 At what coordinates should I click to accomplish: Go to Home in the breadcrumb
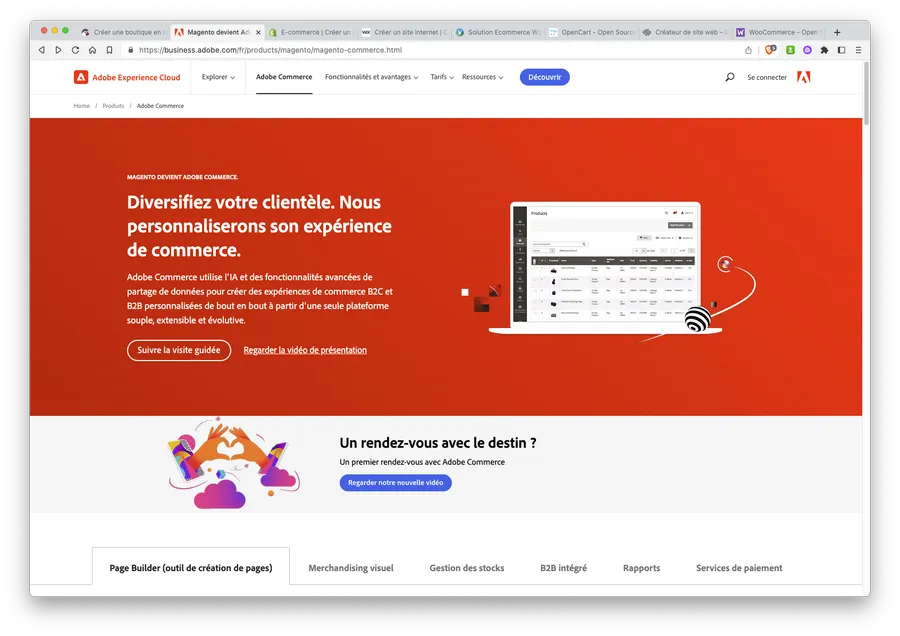82,106
